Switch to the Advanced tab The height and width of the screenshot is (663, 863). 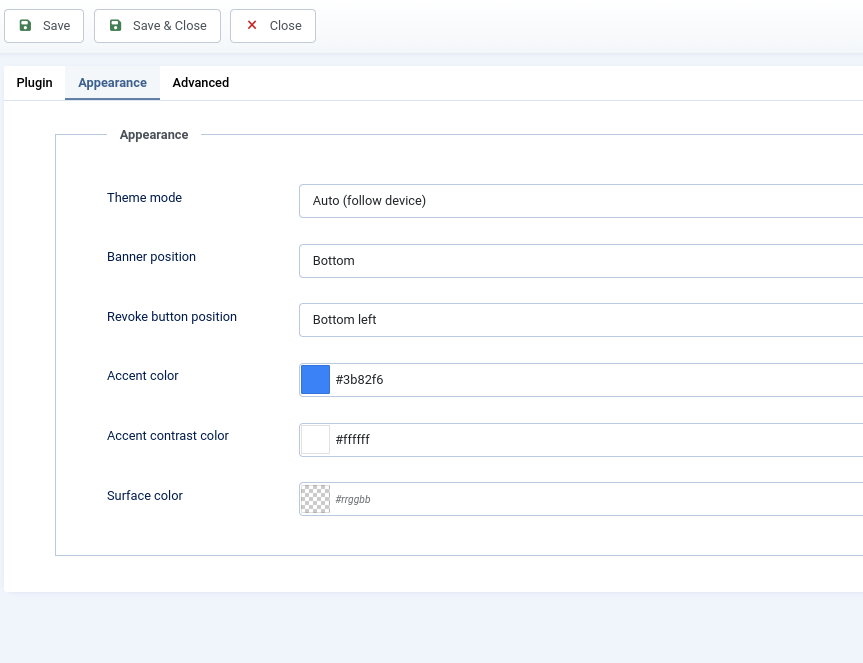[200, 83]
